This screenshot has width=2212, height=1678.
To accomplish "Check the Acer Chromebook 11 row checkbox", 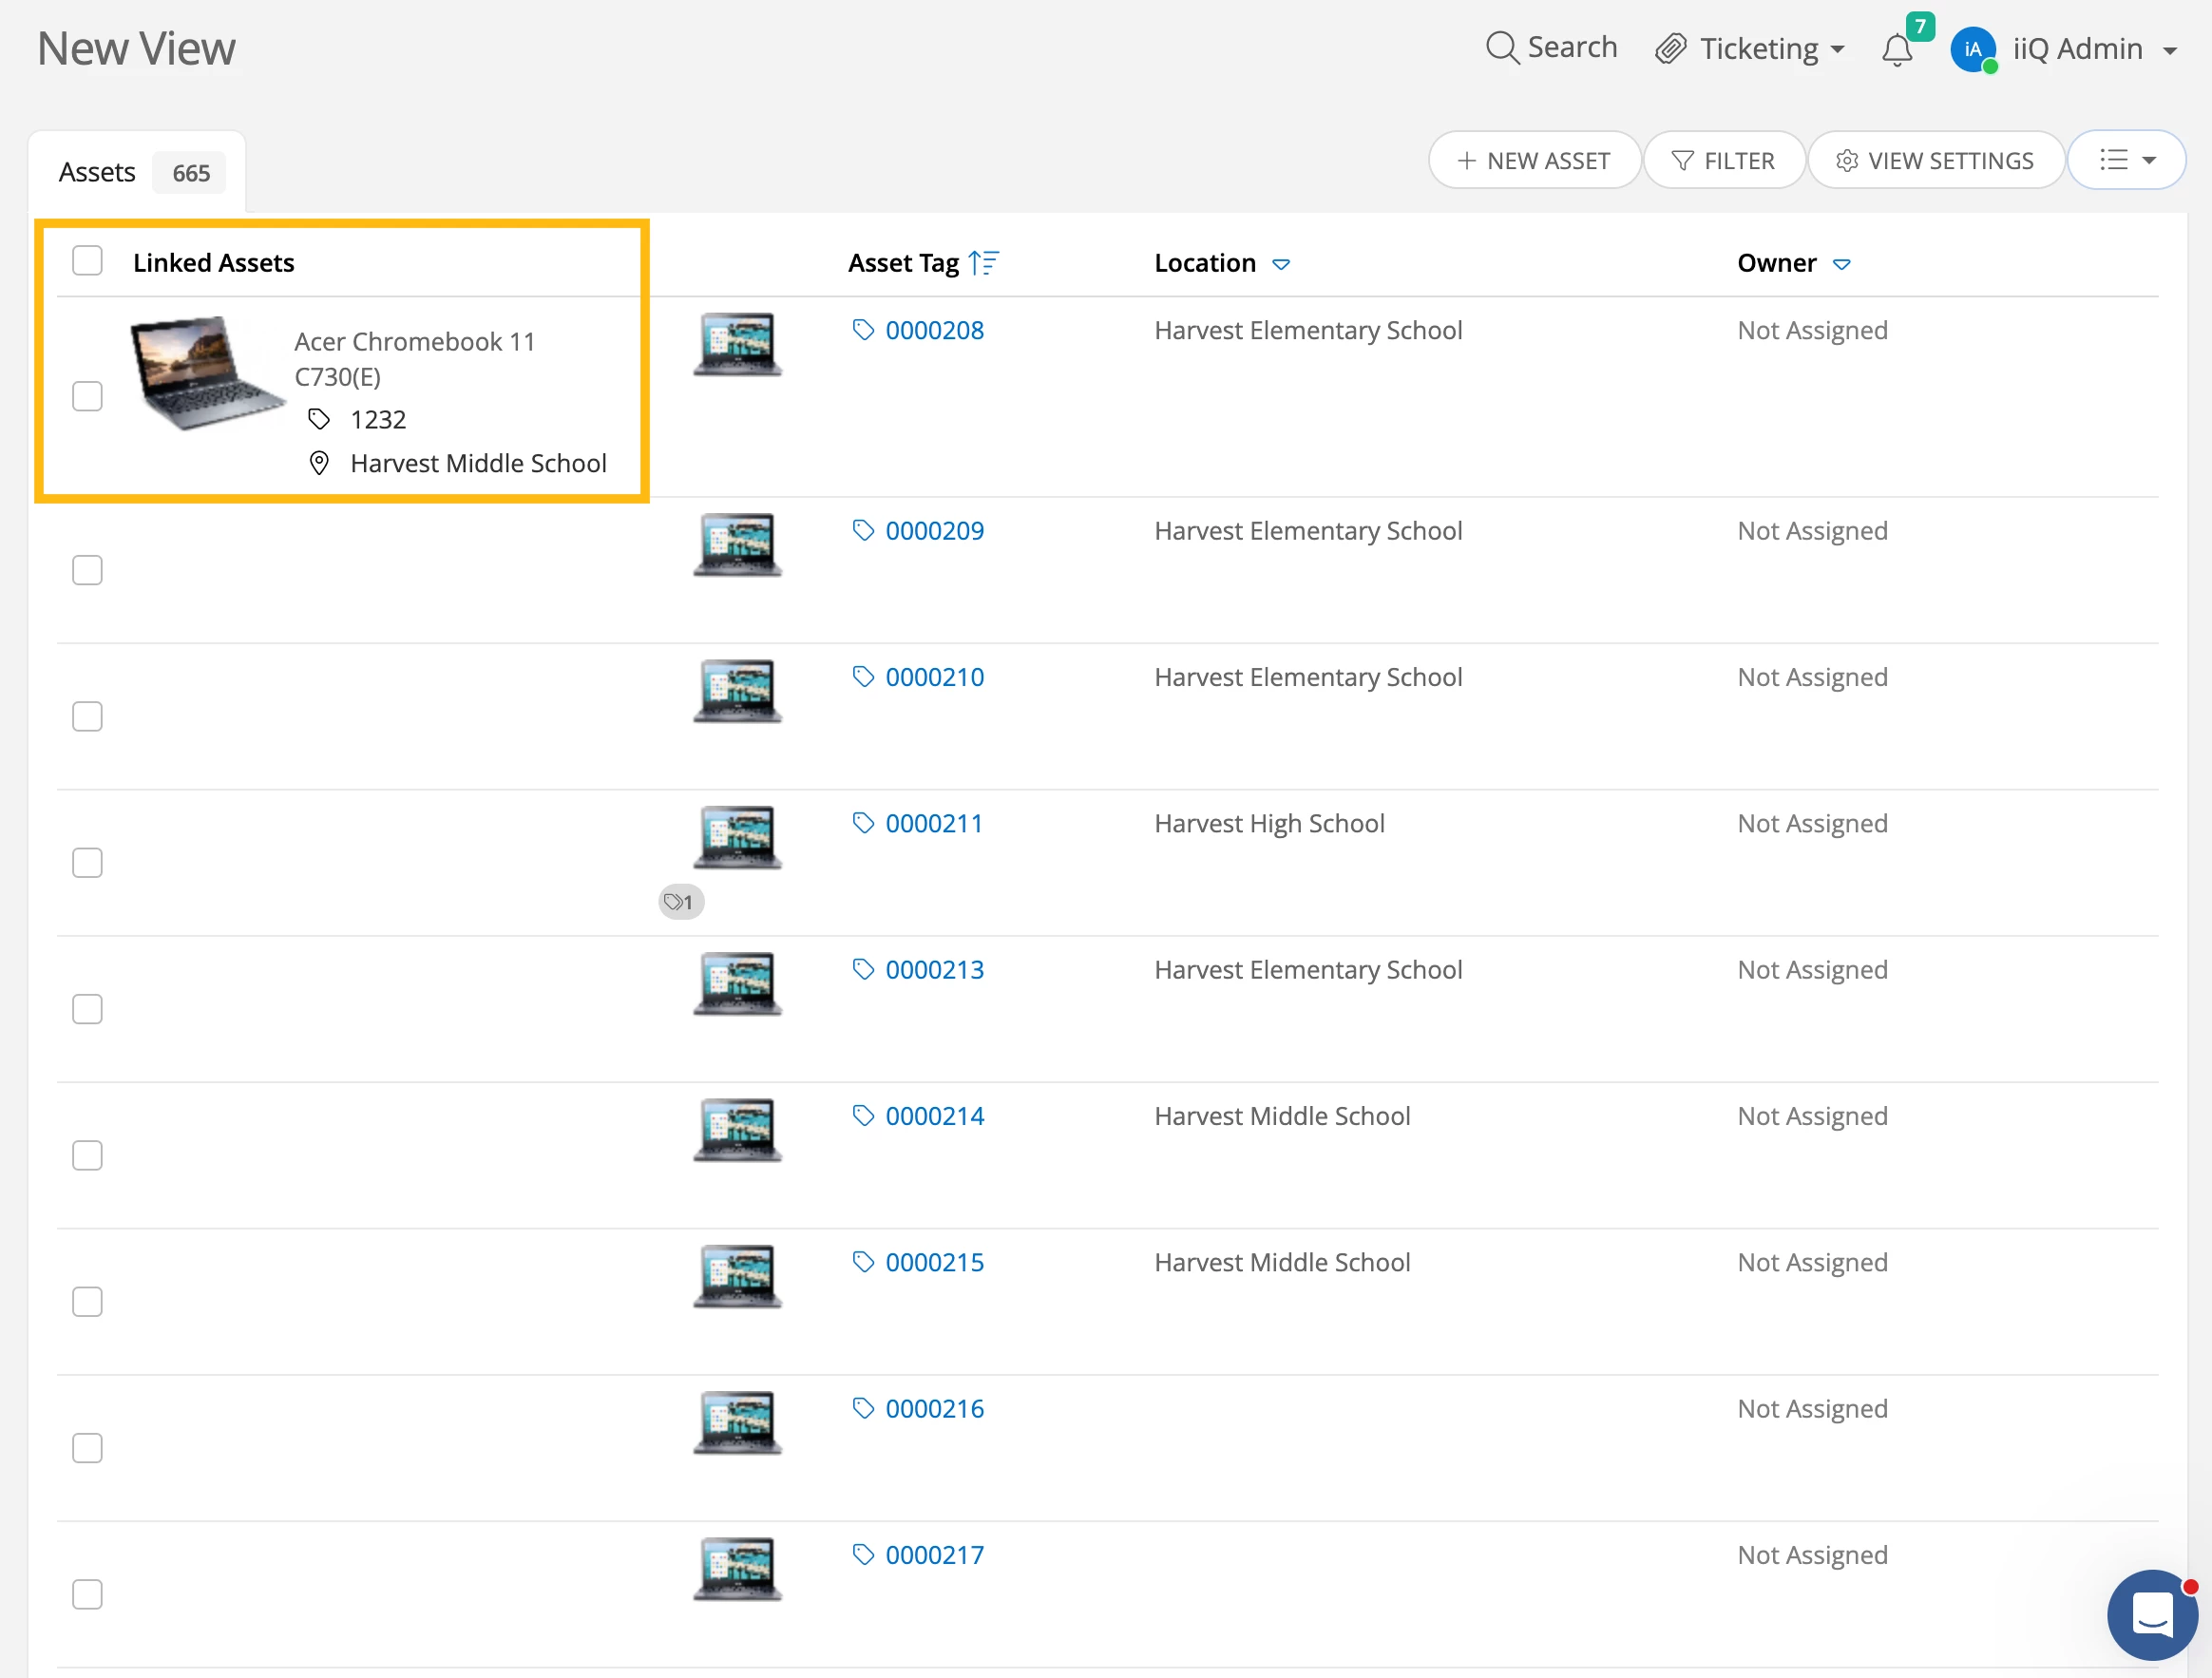I will (87, 396).
